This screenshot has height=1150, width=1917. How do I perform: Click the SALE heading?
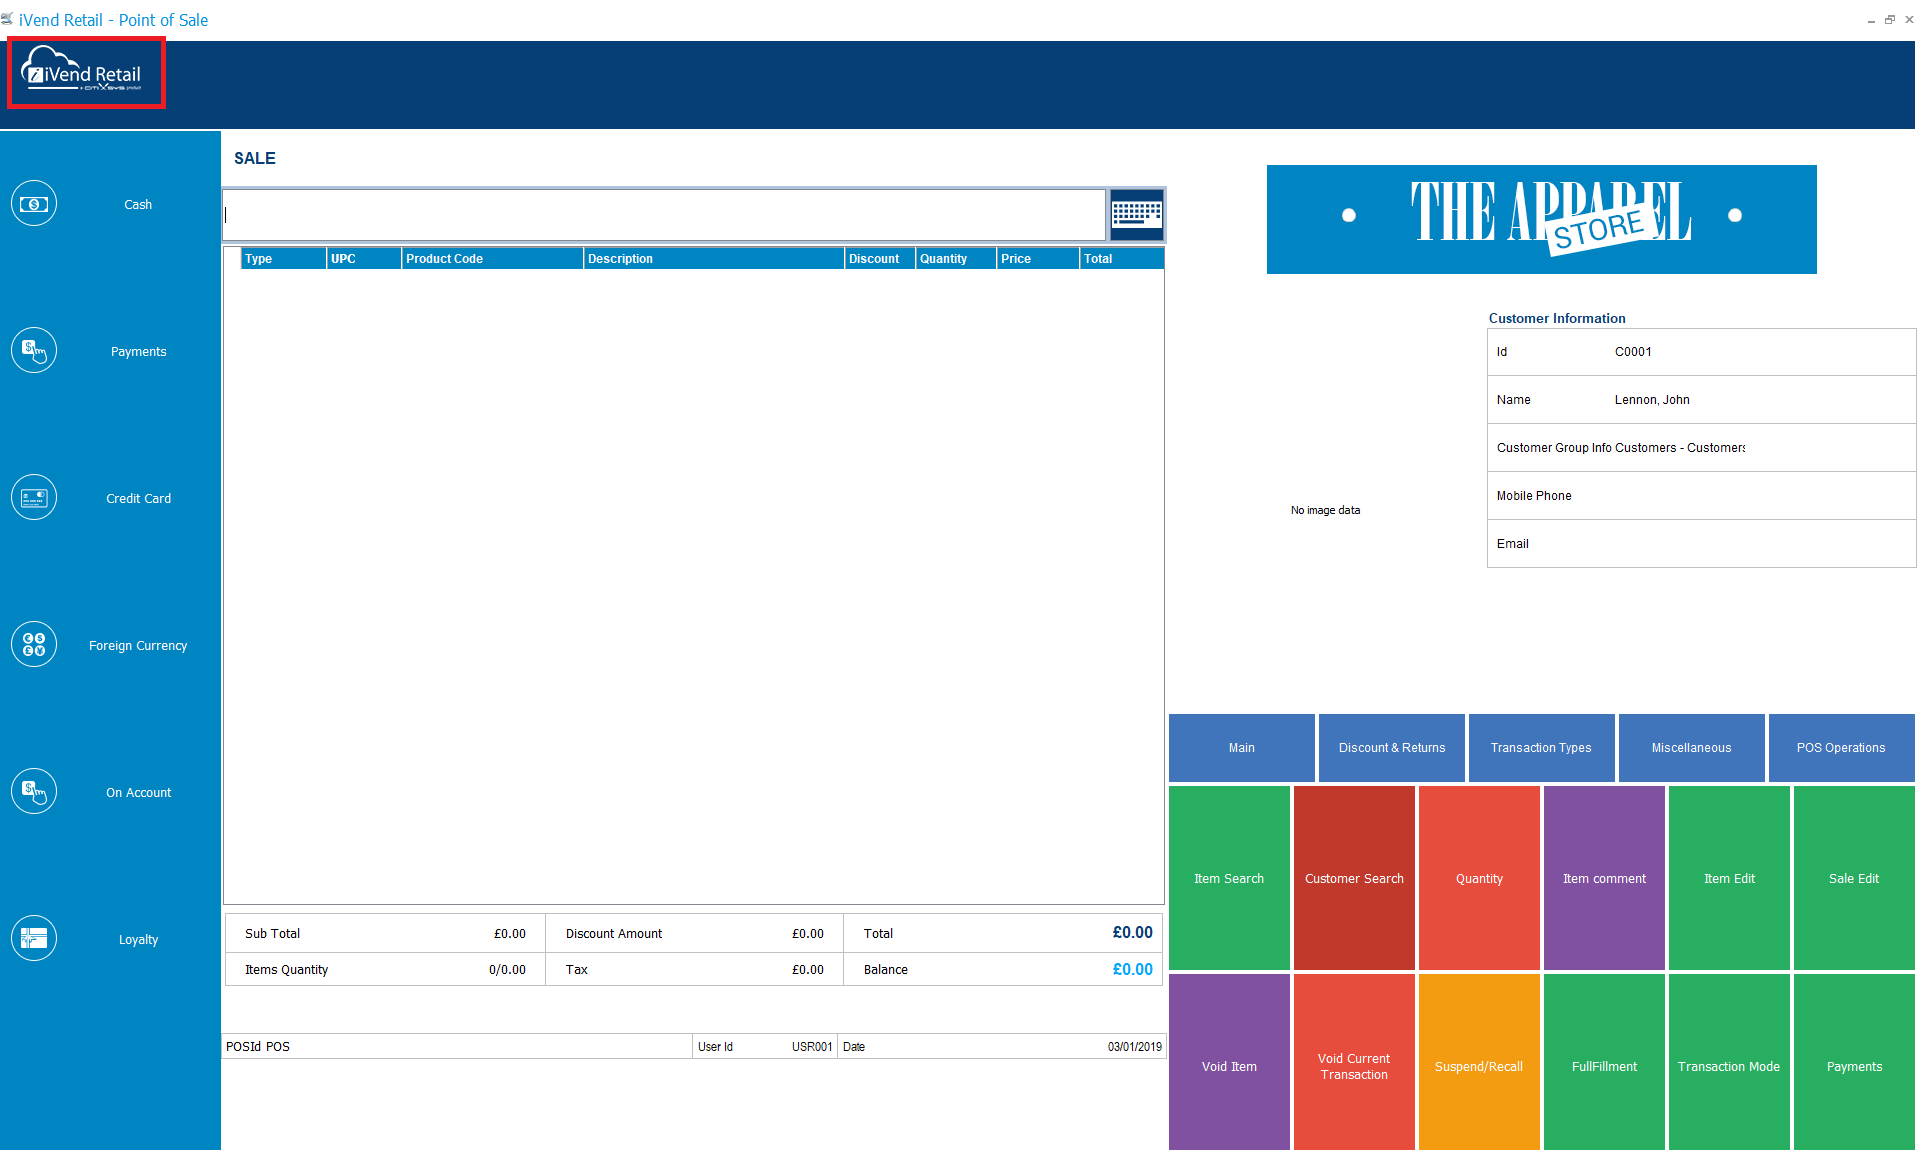[255, 158]
